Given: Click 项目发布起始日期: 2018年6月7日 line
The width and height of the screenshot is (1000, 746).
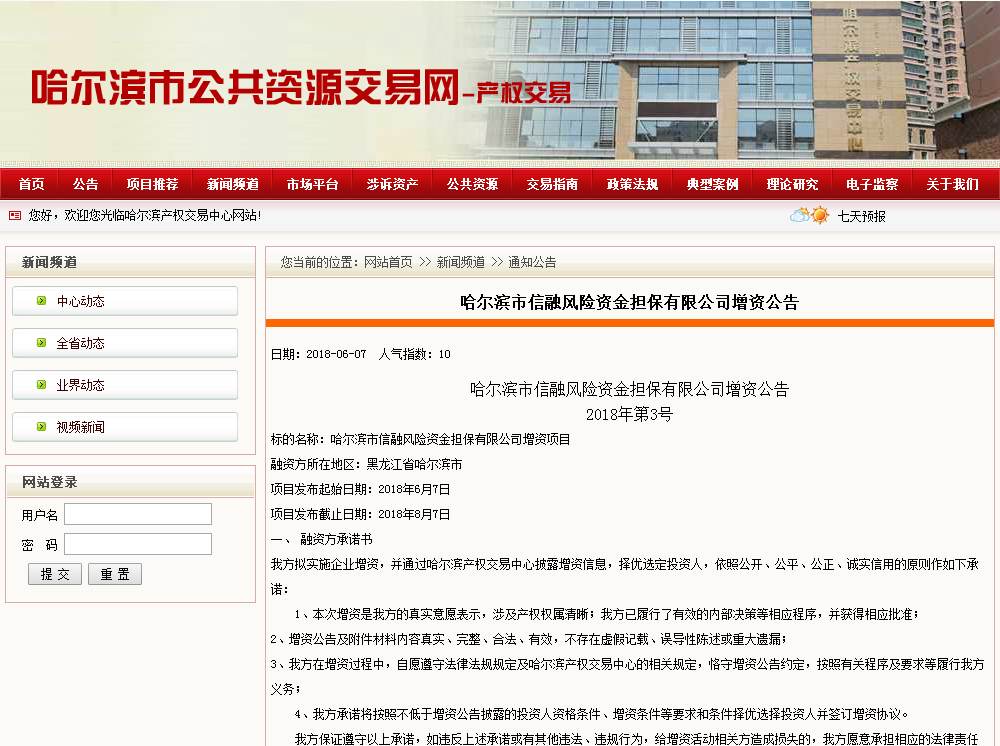Looking at the screenshot, I should [x=360, y=489].
